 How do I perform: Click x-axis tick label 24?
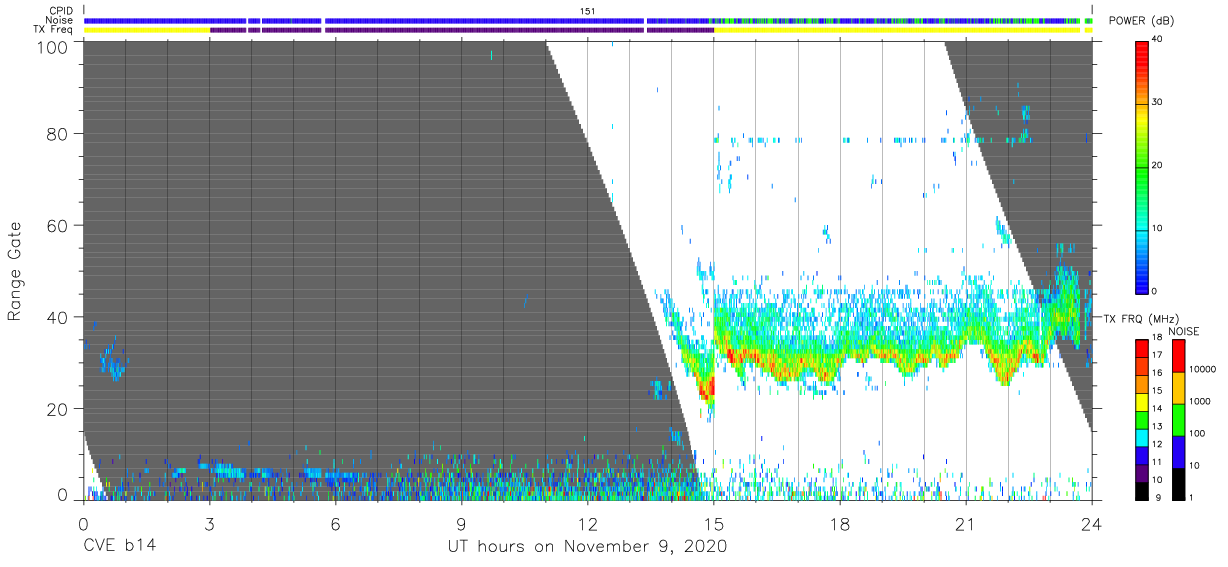coord(1092,524)
